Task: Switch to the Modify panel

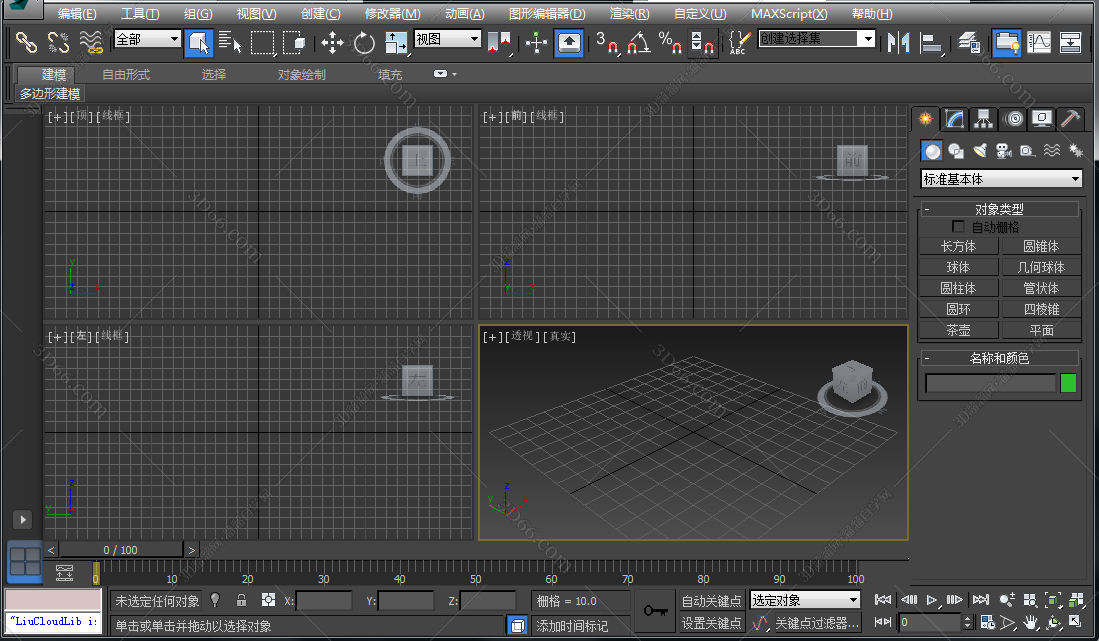Action: pos(954,119)
